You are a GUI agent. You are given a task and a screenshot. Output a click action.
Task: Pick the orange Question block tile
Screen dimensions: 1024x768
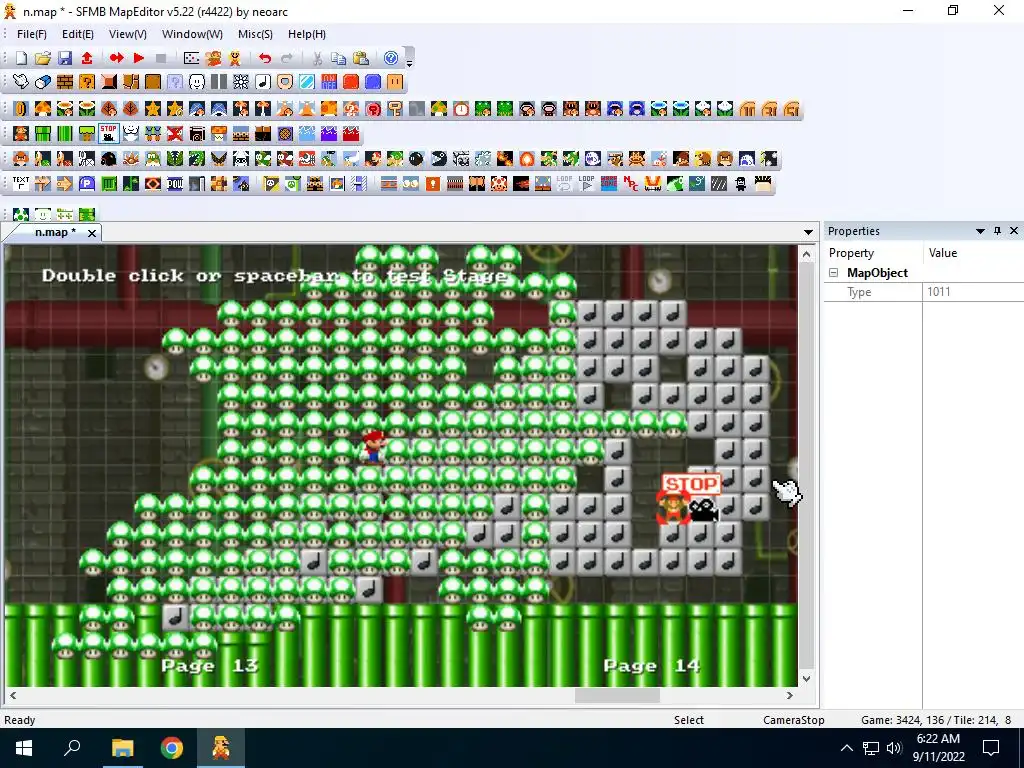(87, 82)
